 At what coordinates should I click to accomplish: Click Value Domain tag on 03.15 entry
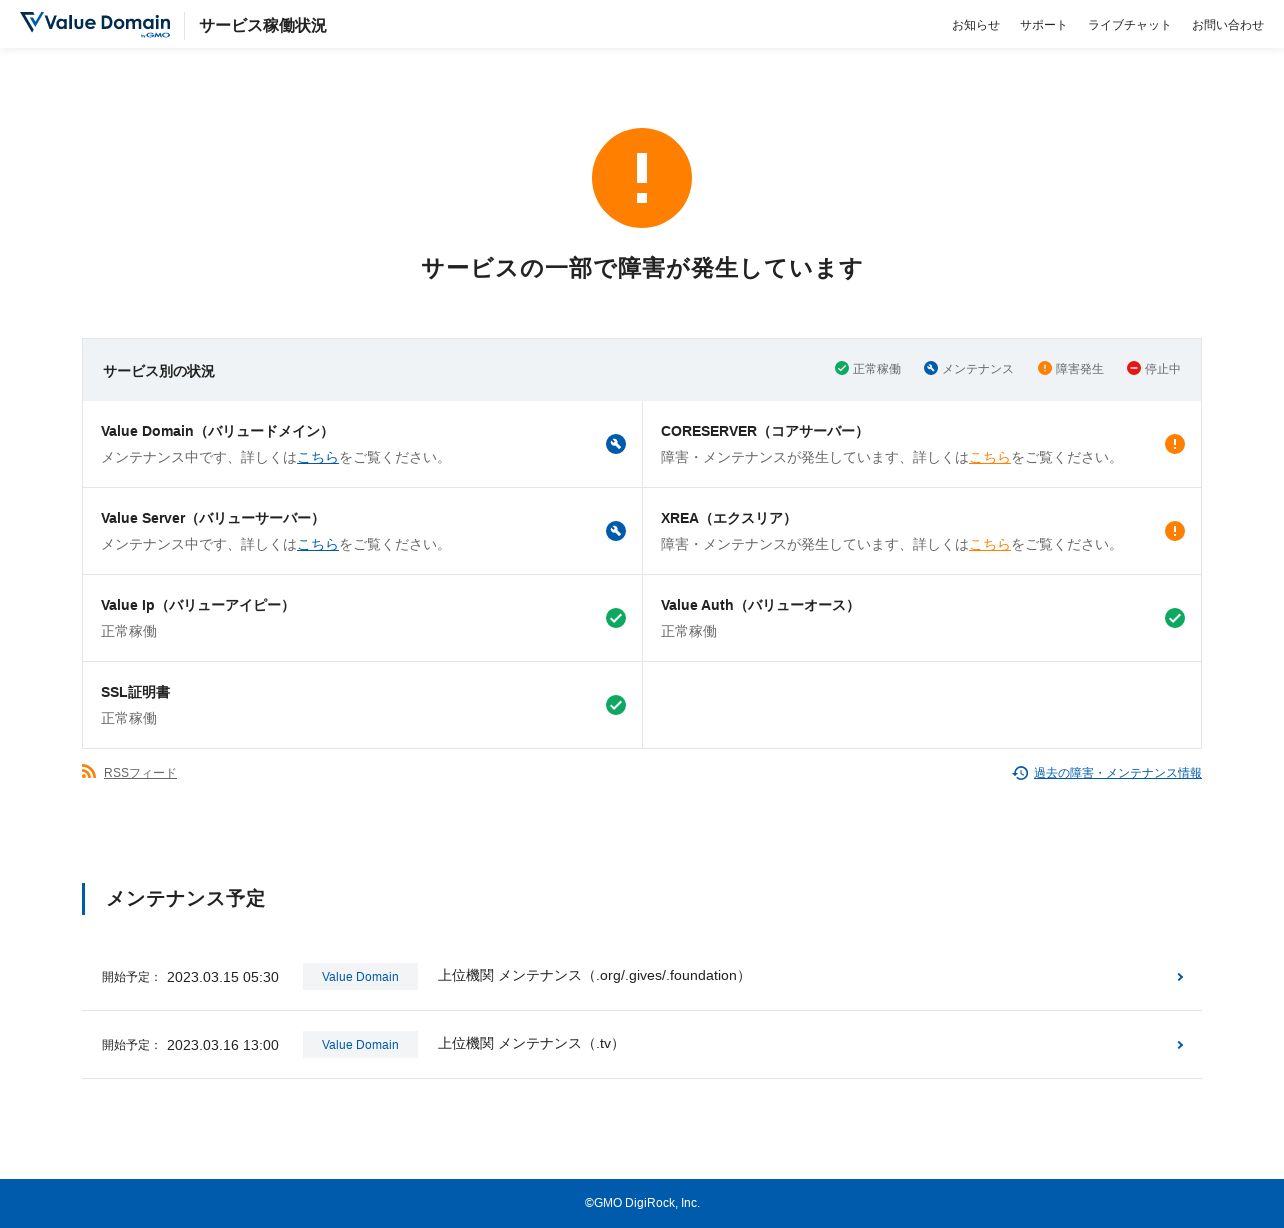click(x=360, y=977)
